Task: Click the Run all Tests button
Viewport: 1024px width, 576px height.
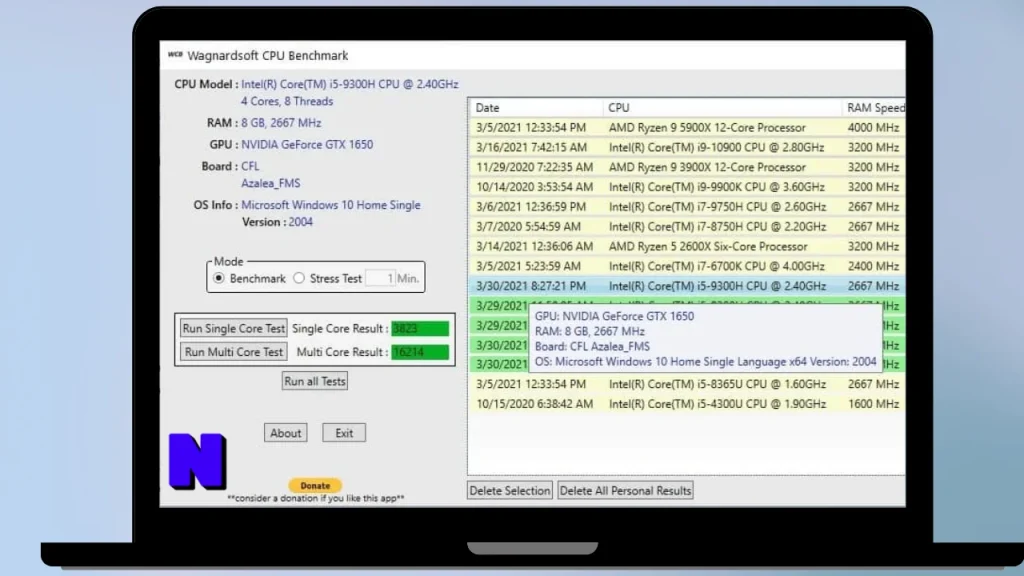Action: [x=315, y=381]
